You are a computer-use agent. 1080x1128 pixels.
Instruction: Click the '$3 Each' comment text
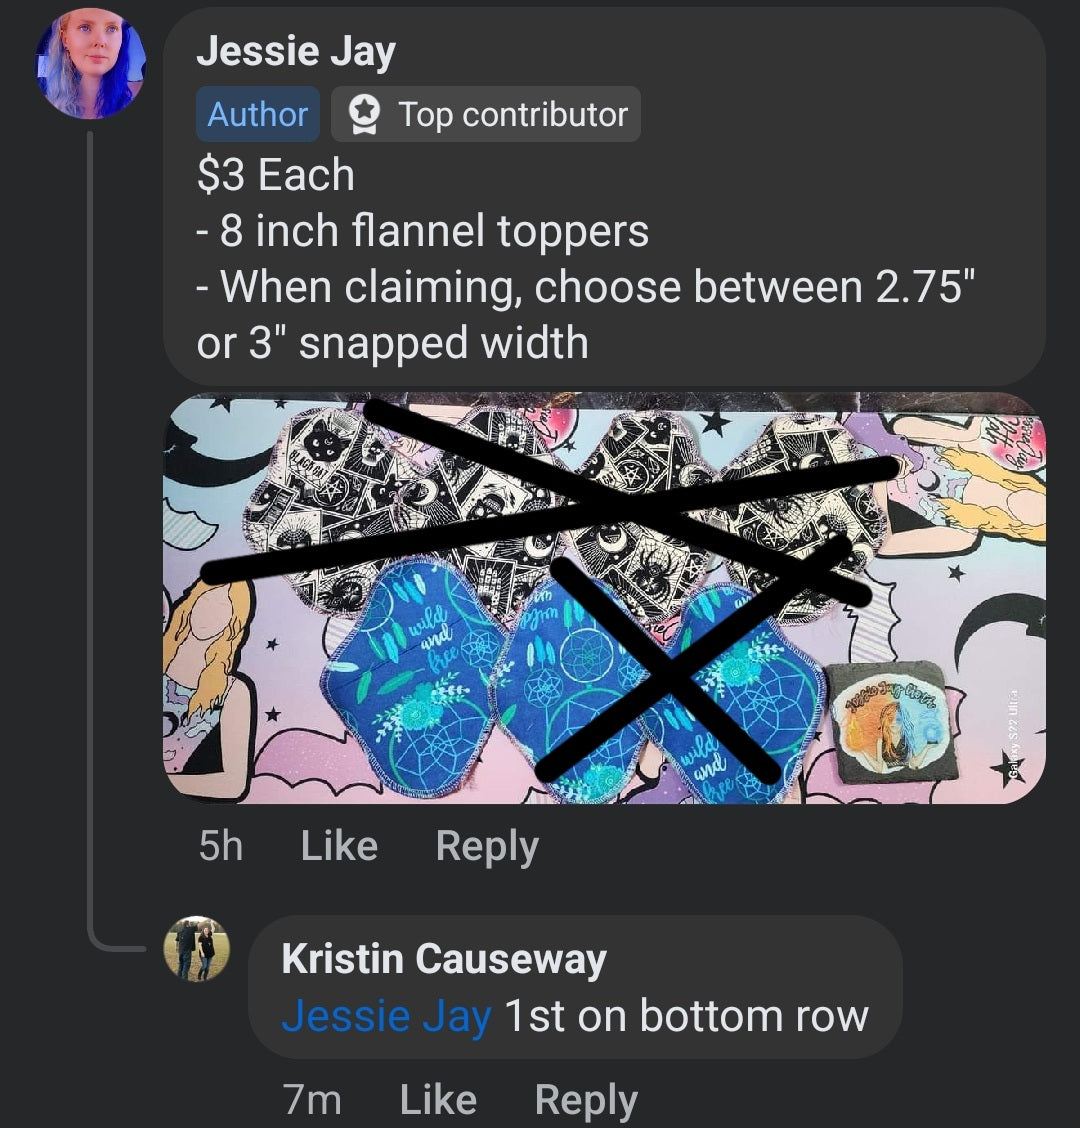pos(276,175)
